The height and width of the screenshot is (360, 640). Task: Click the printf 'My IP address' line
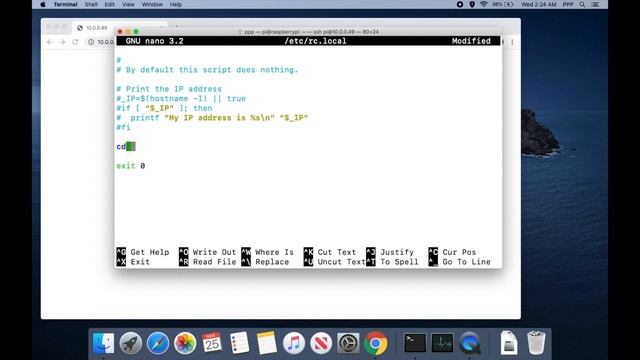(212, 118)
